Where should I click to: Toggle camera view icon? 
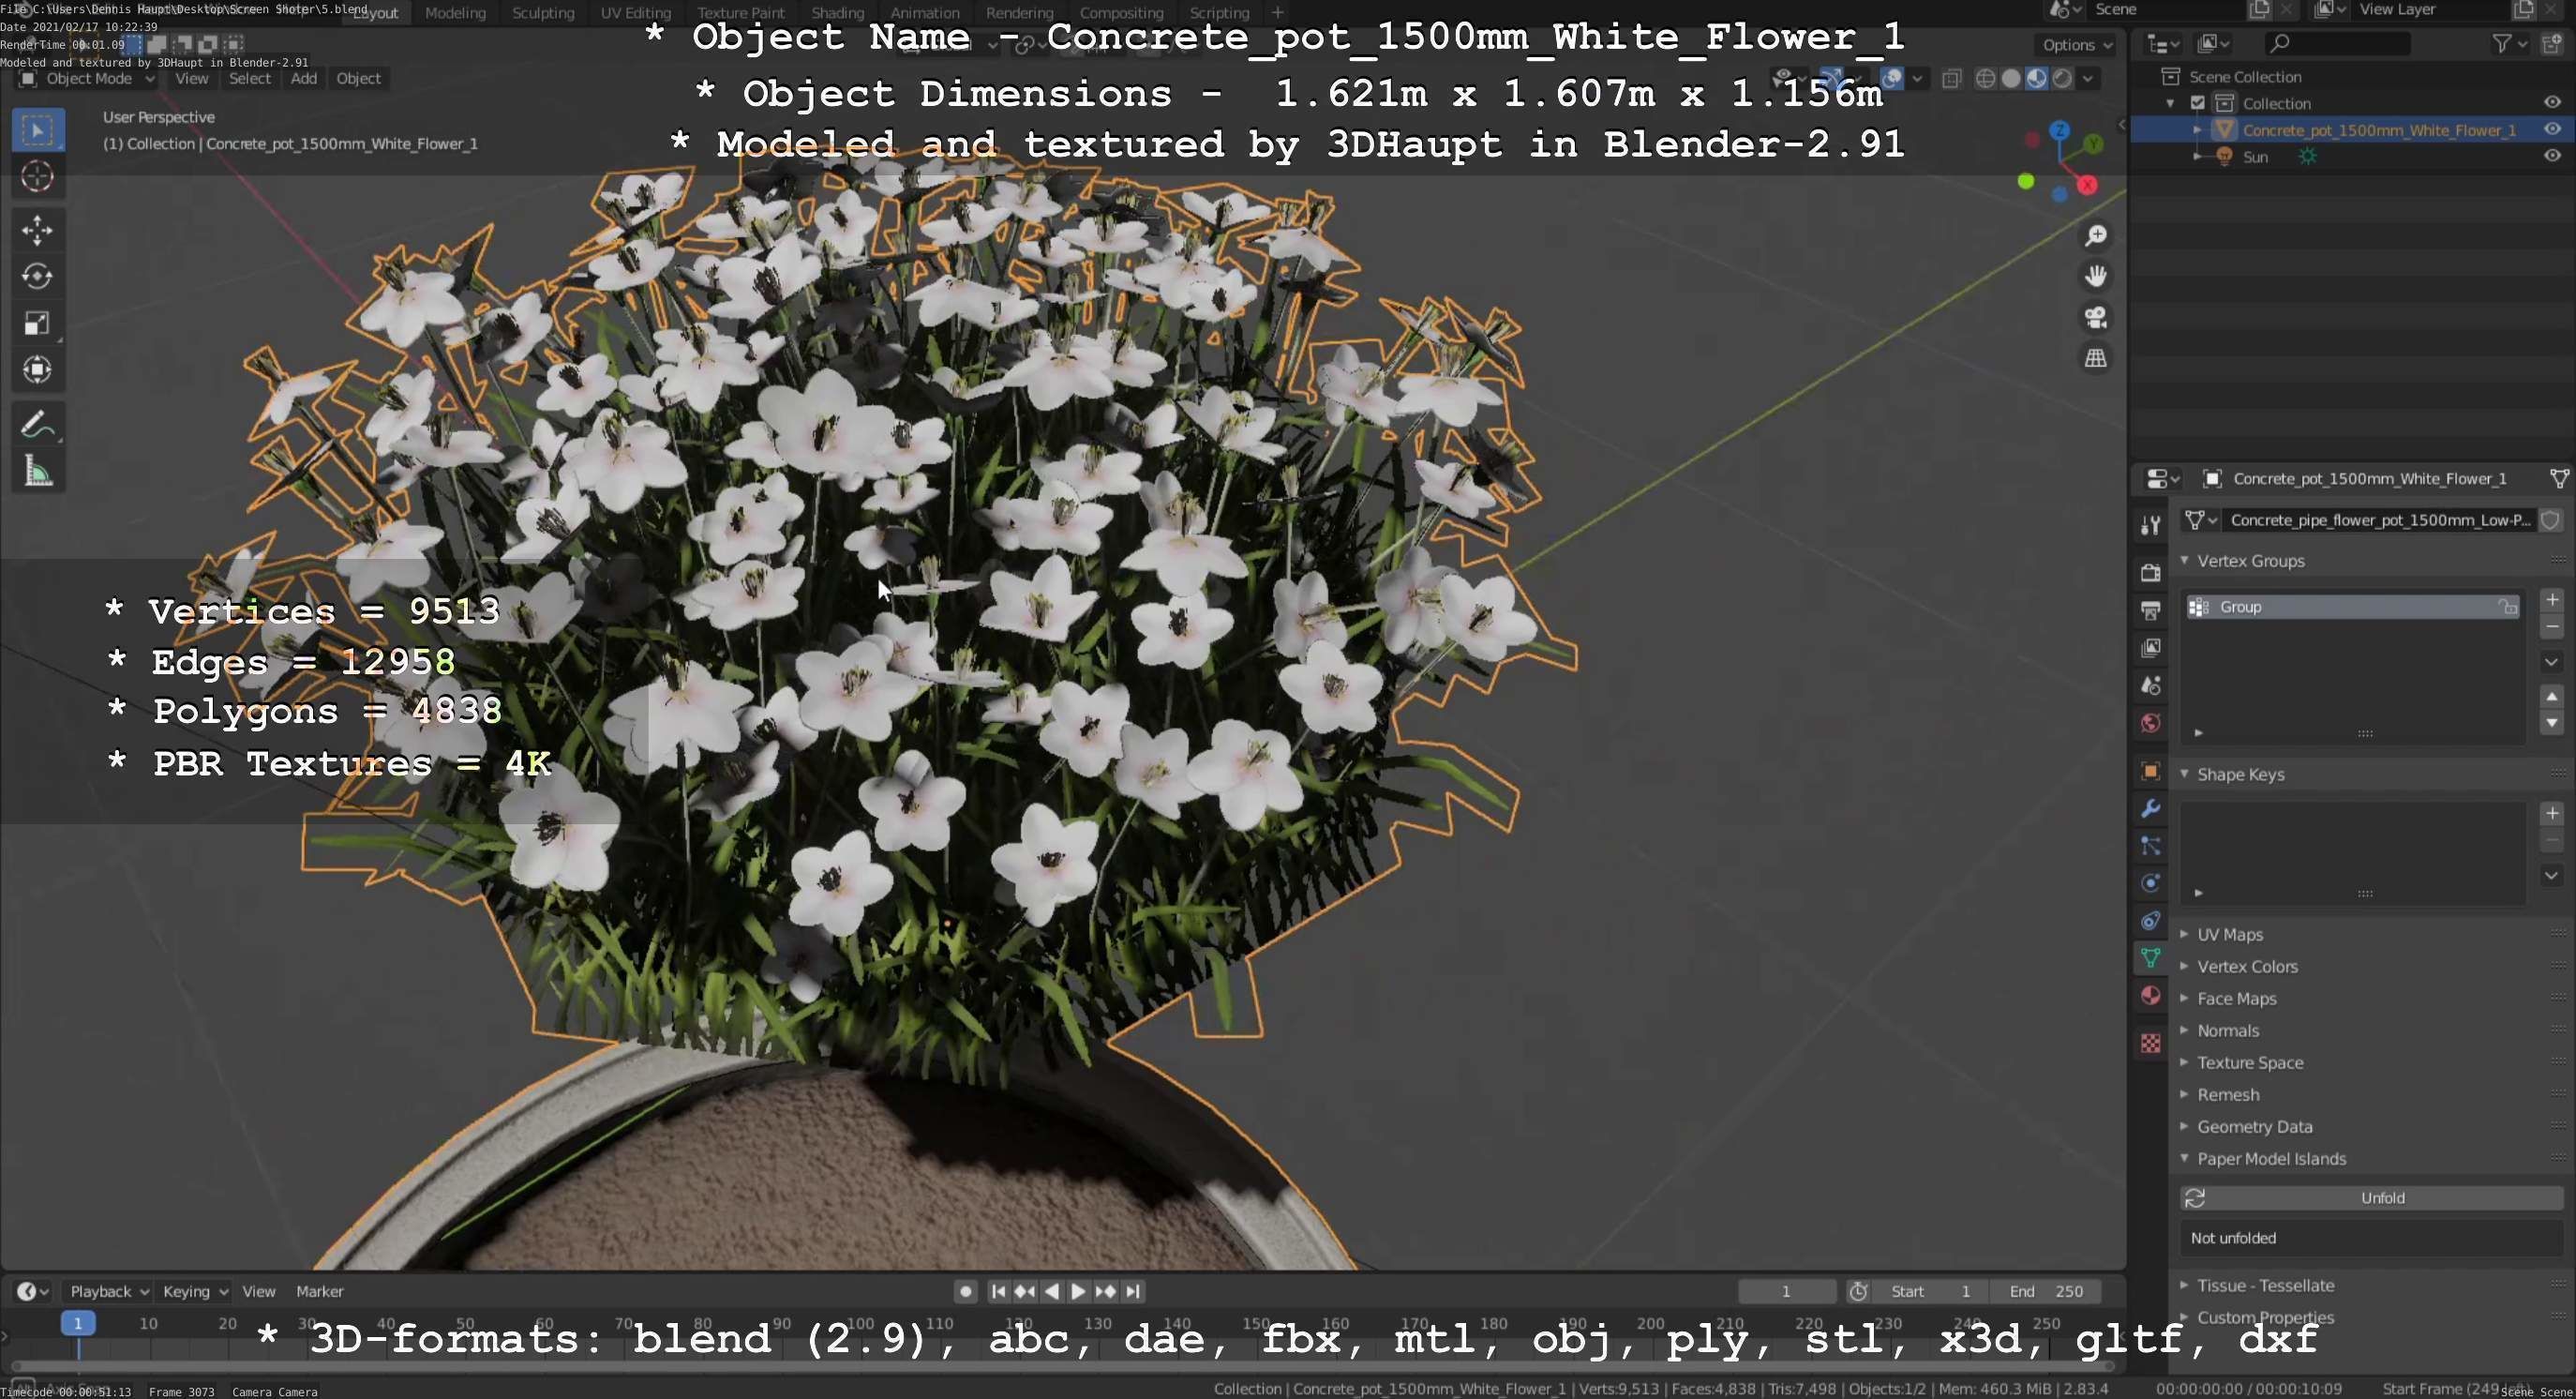(x=2096, y=317)
